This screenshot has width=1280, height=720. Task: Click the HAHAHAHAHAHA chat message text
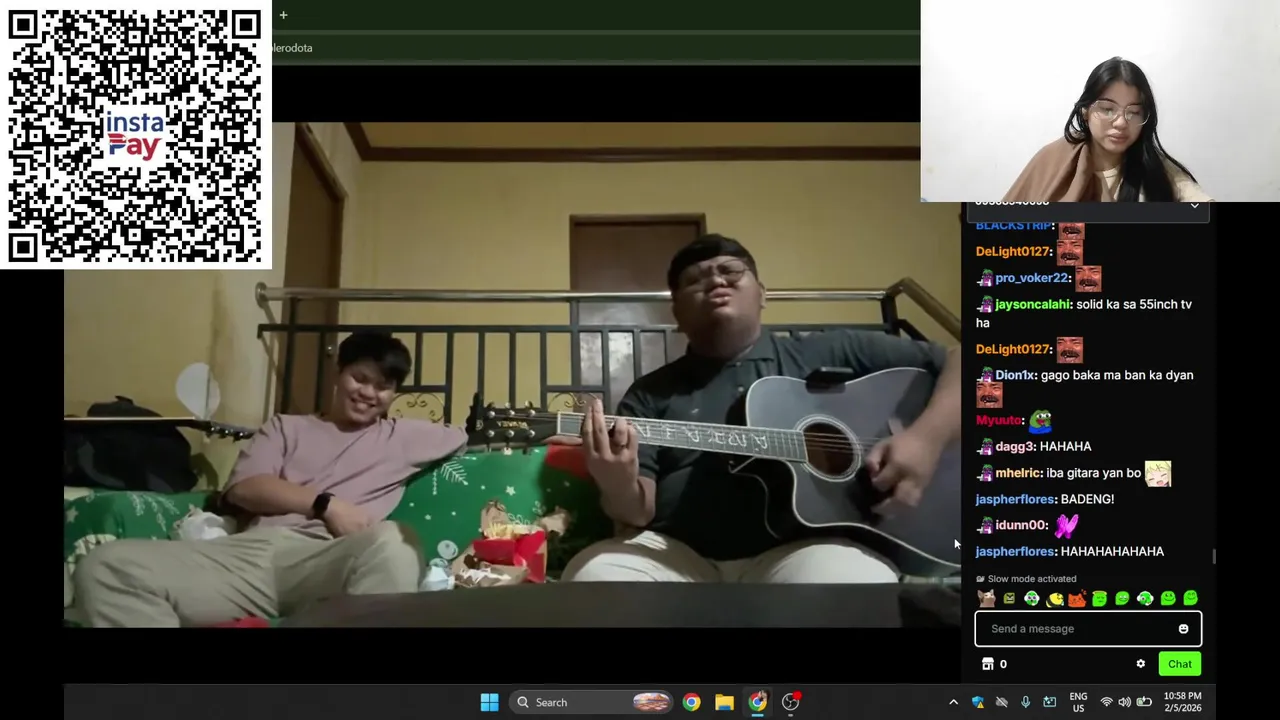1112,551
